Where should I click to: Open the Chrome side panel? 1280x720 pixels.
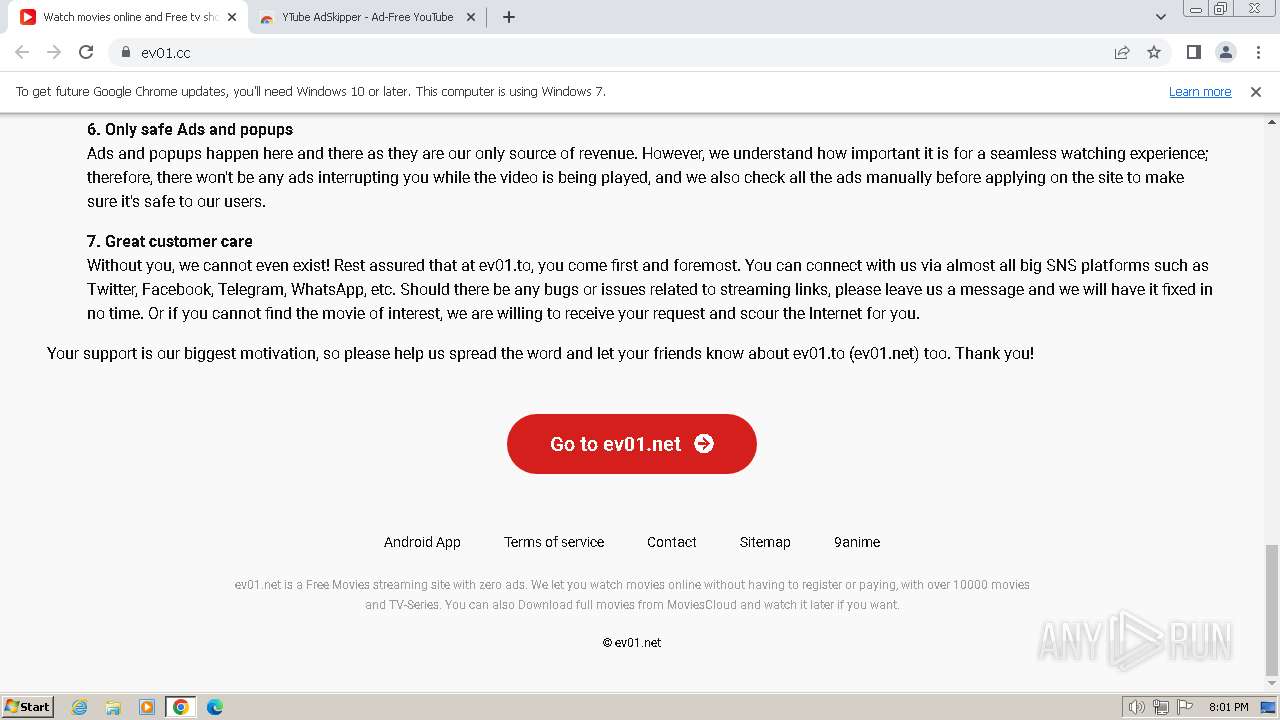(1193, 53)
